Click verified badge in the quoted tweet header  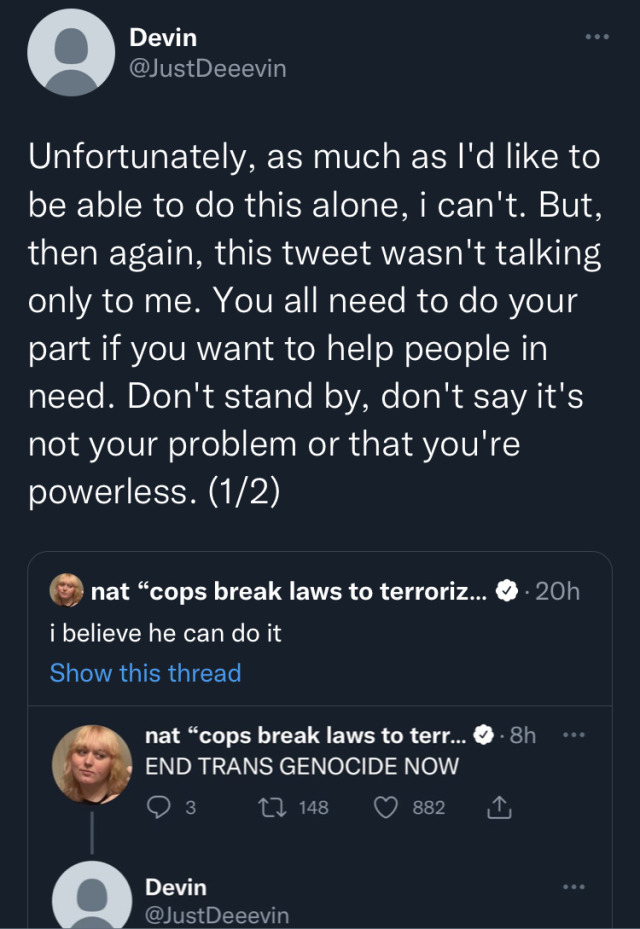click(x=507, y=591)
